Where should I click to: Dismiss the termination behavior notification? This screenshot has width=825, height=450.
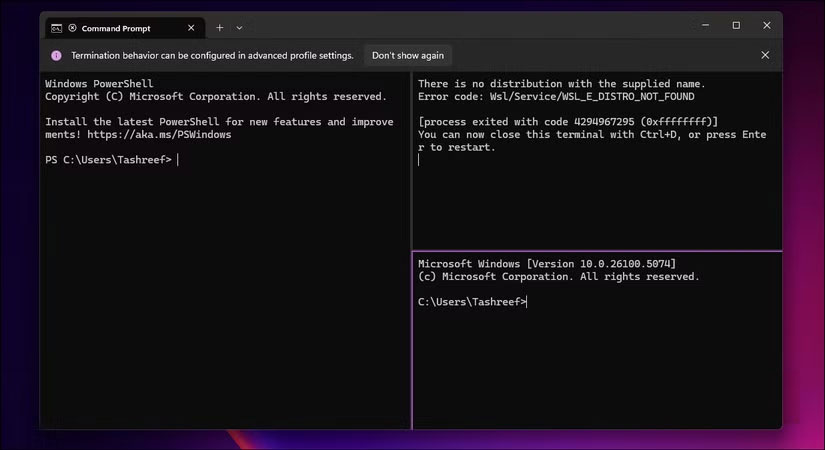point(765,55)
